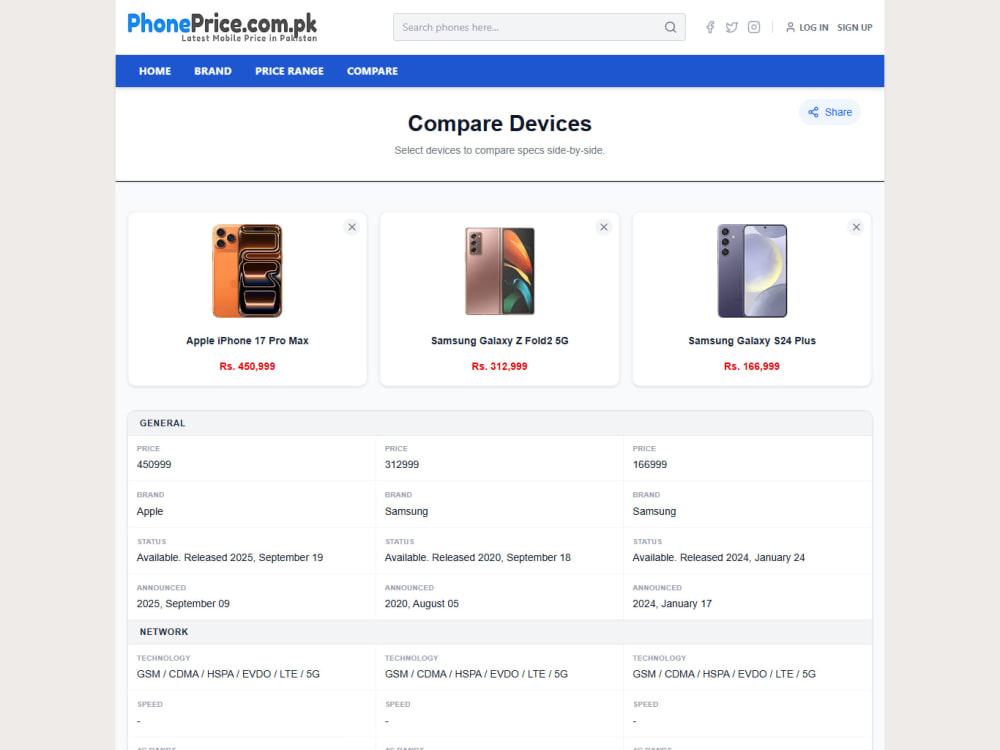Select the 166999 price value

coord(650,465)
